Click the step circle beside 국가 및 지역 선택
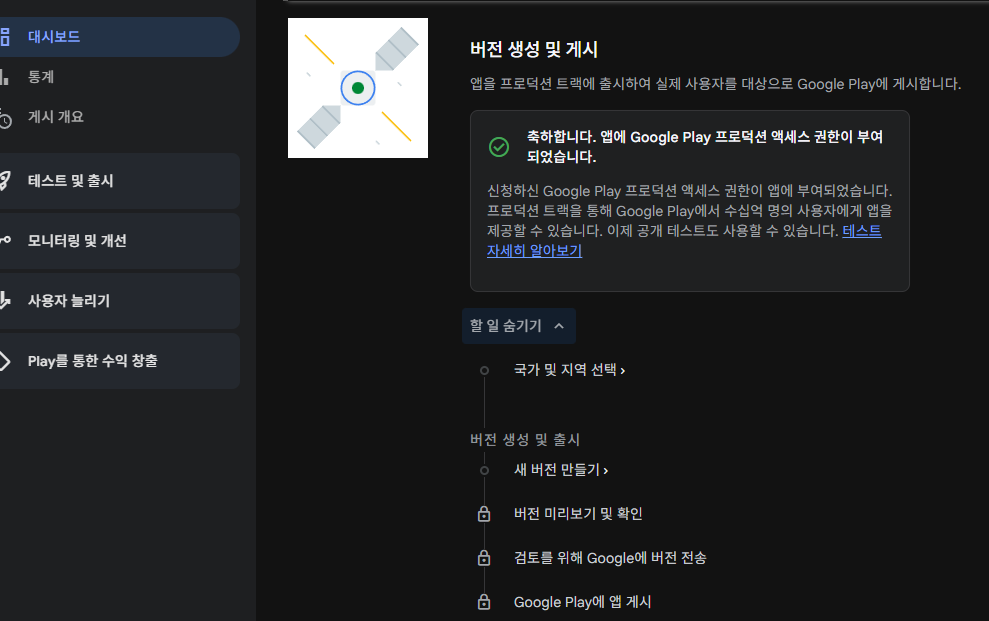The image size is (989, 621). click(484, 371)
